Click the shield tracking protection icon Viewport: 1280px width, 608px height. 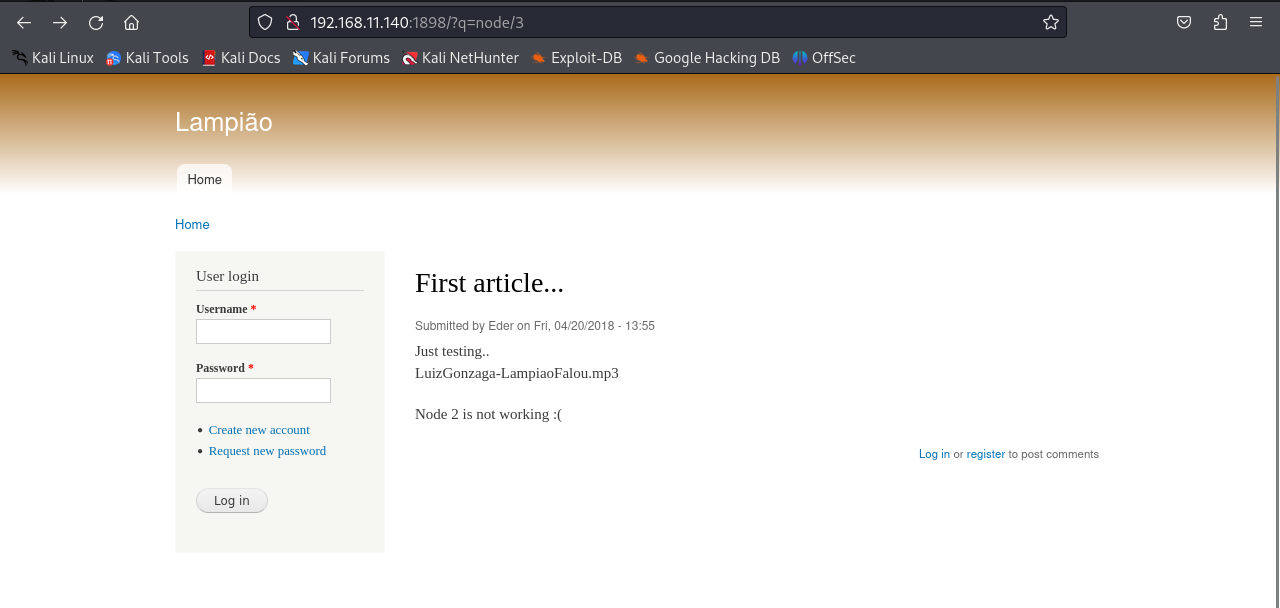265,22
